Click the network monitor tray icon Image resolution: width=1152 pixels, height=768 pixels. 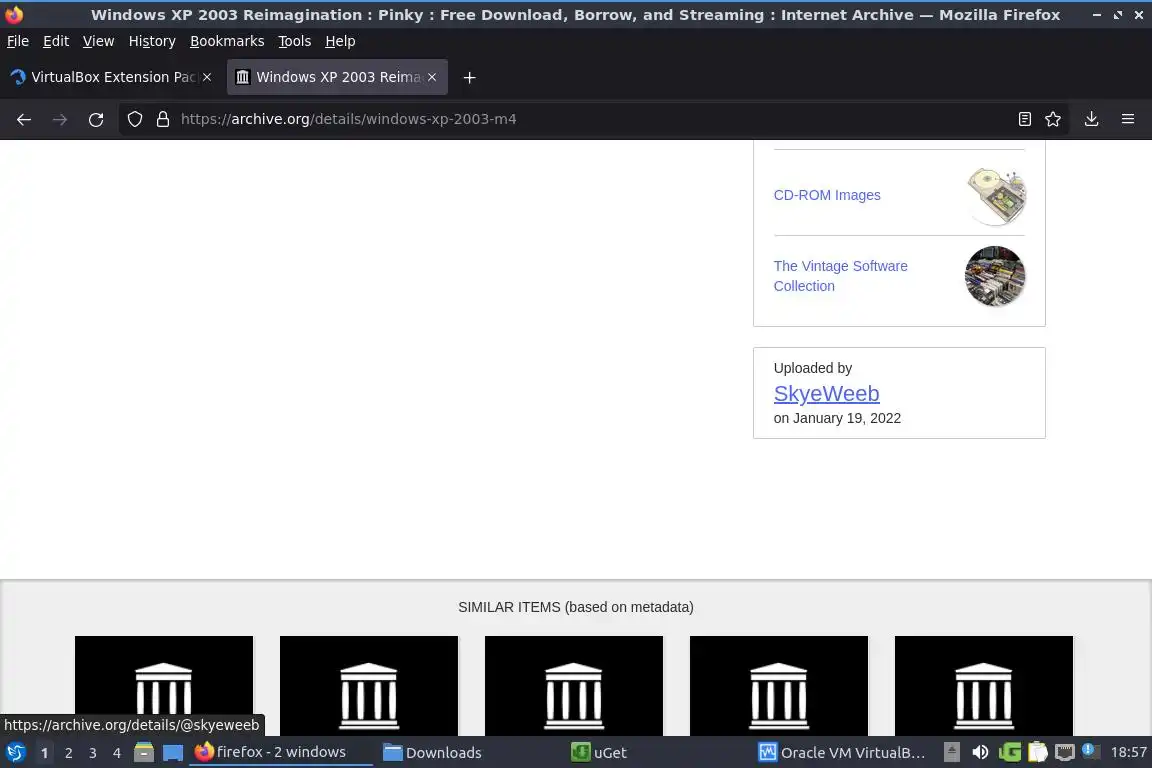coord(1065,753)
